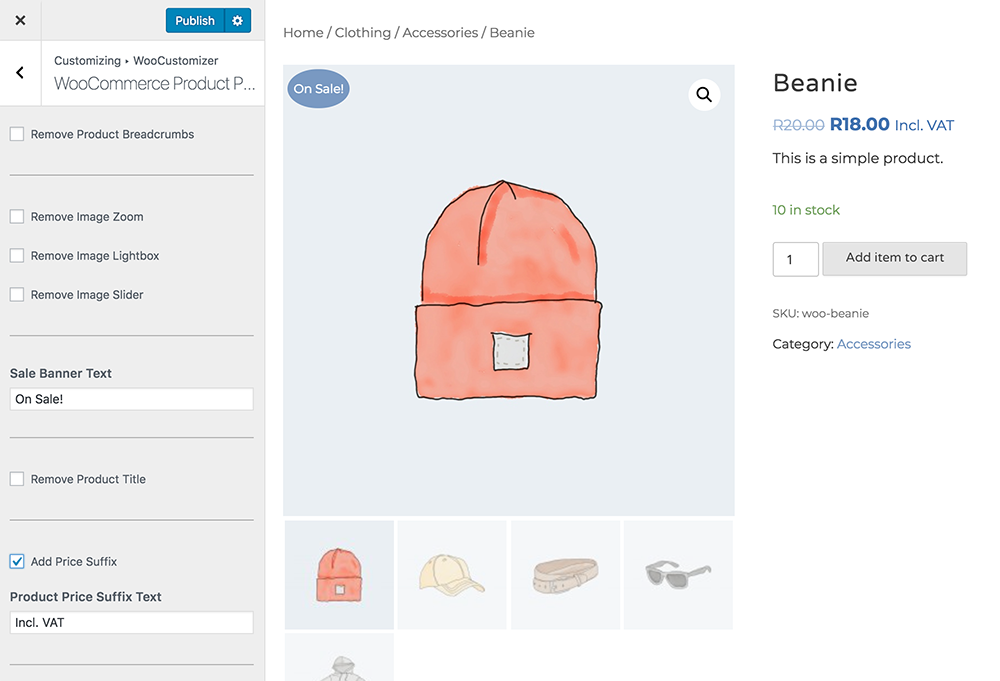Click the Sale Banner Text field
This screenshot has width=1000, height=681.
131,399
